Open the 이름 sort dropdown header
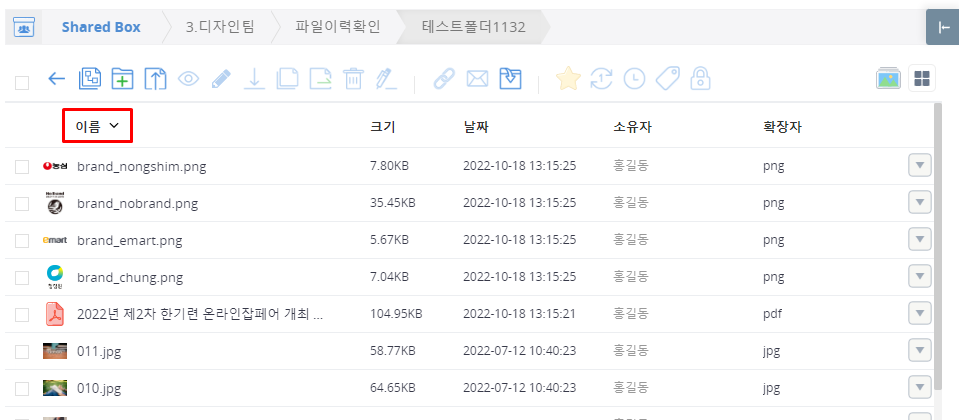The image size is (959, 420). coord(97,126)
